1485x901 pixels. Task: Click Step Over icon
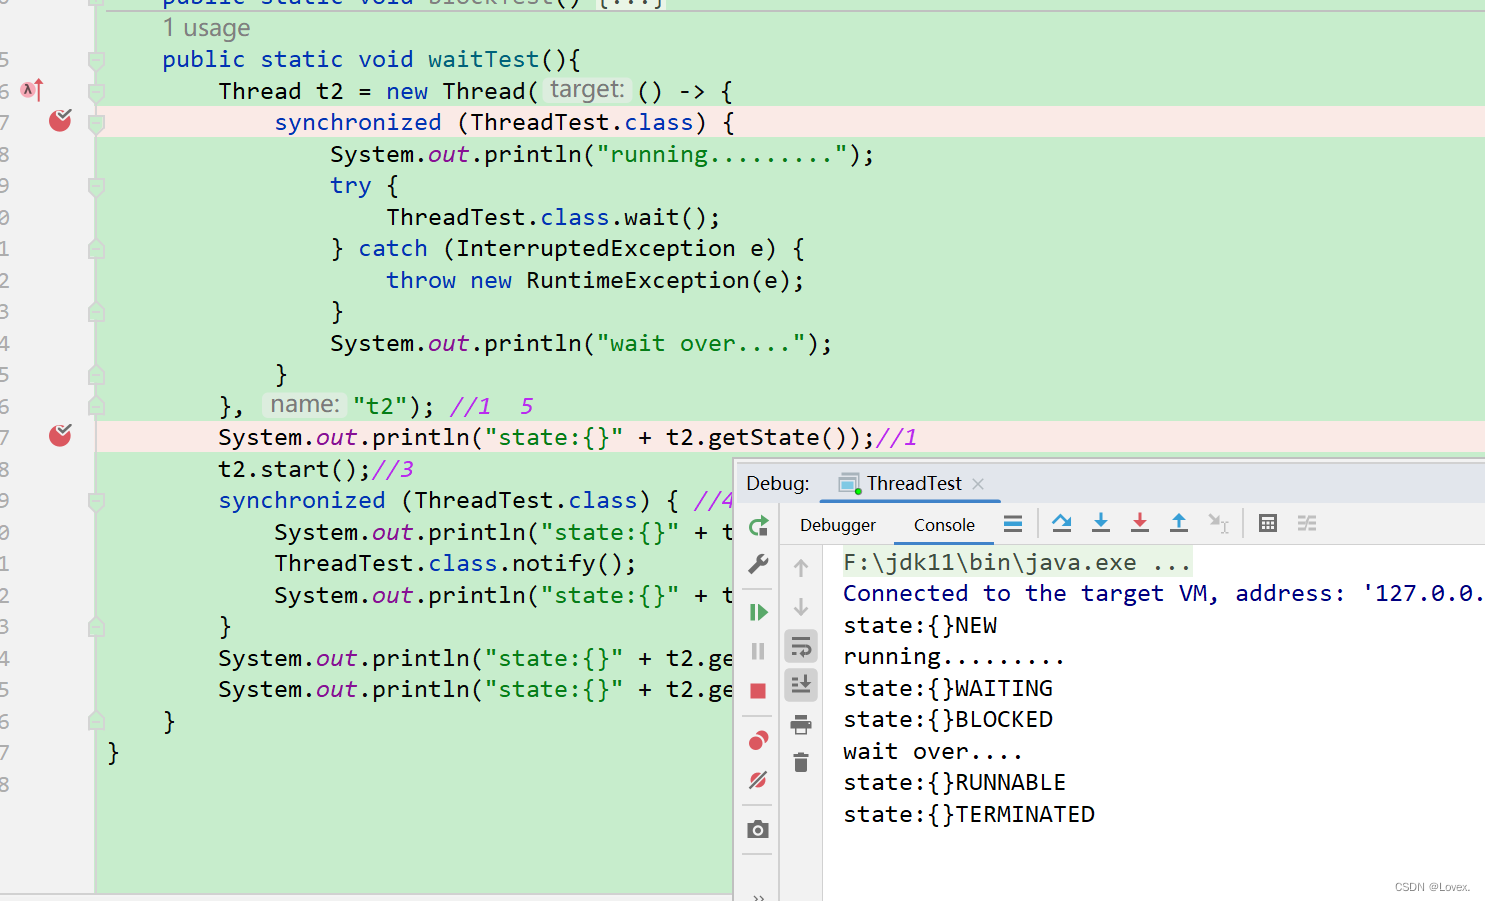(x=1062, y=523)
